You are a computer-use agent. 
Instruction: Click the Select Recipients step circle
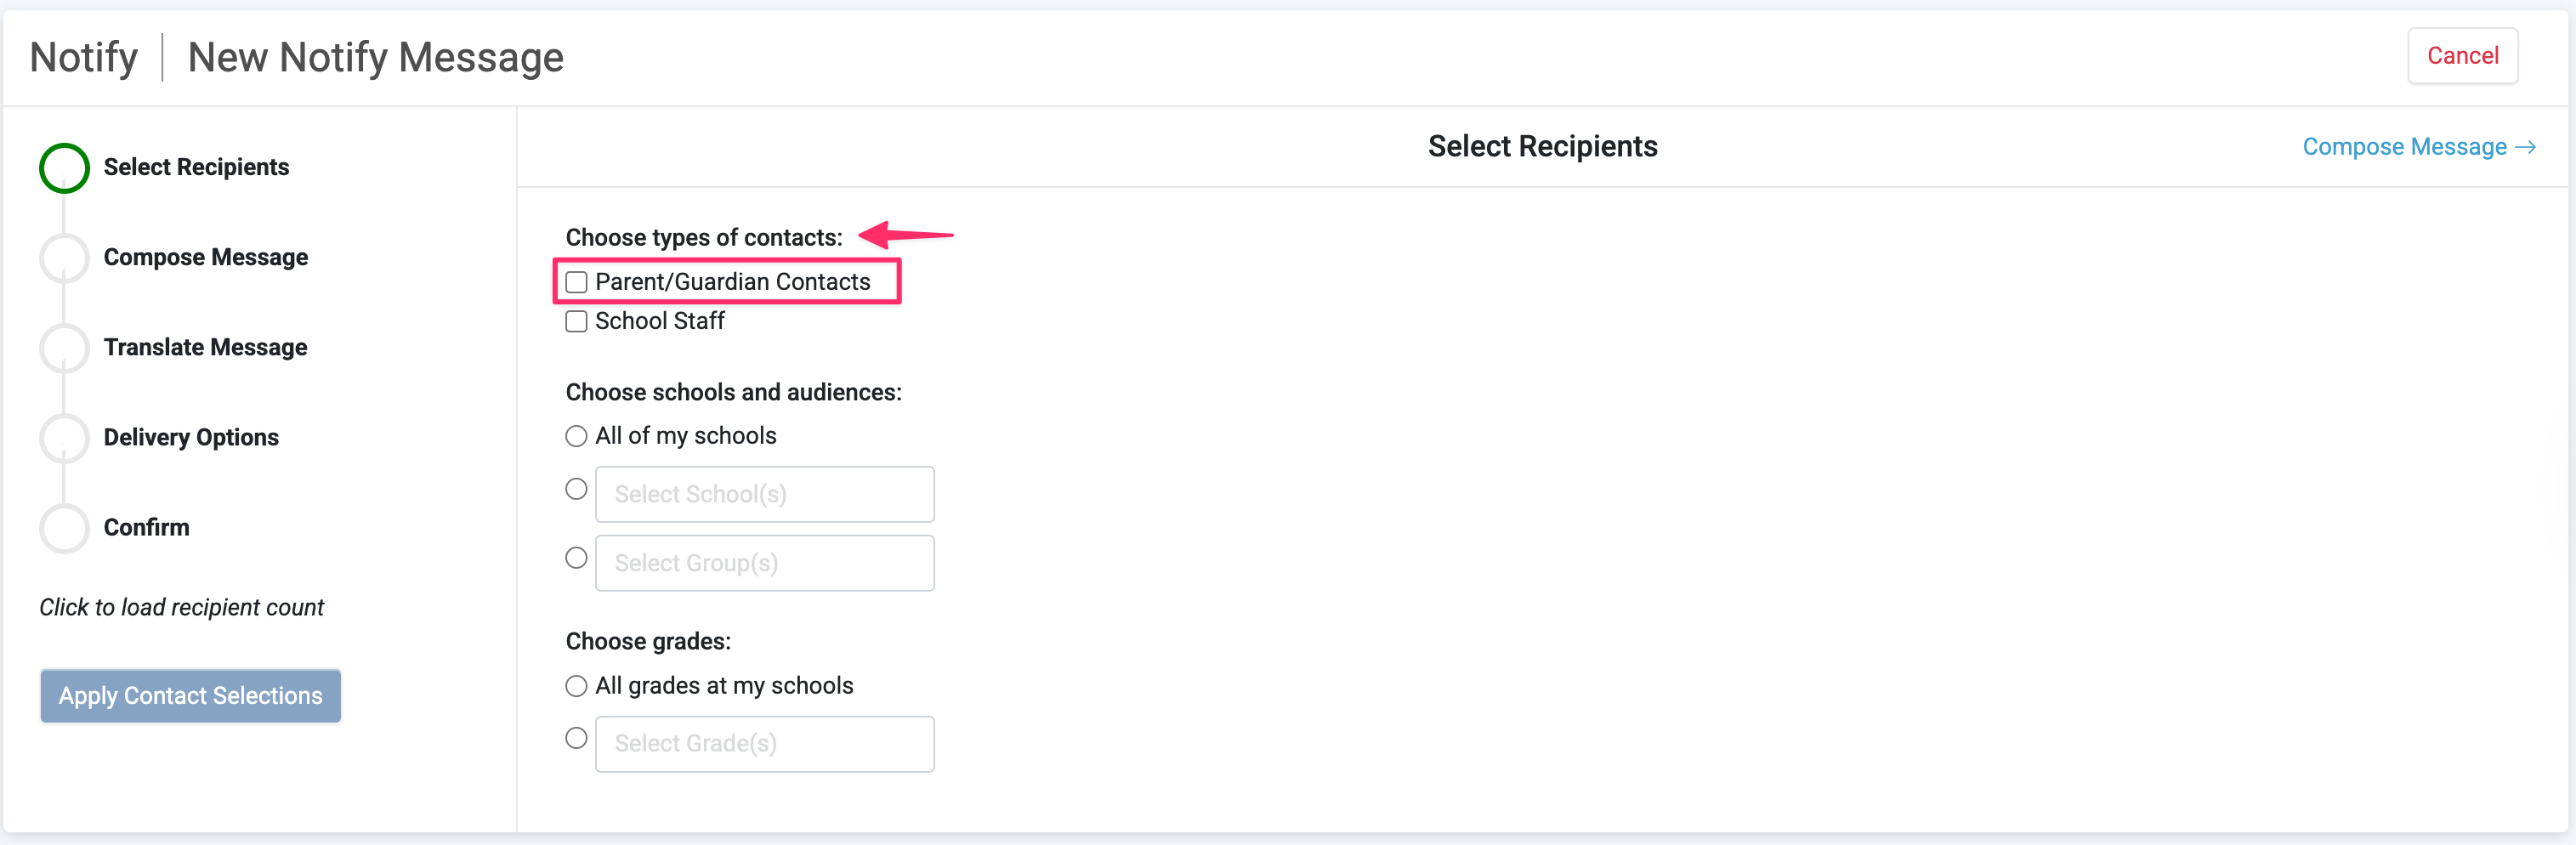point(64,168)
